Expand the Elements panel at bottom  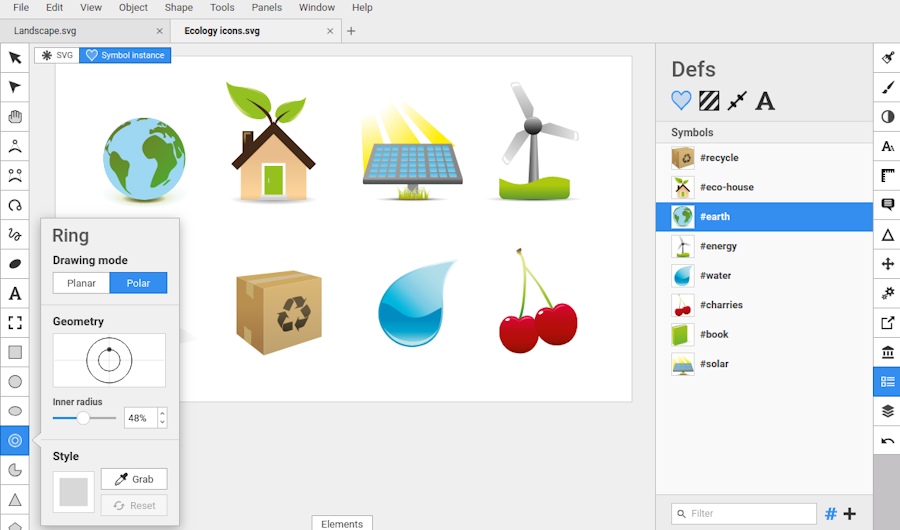click(342, 523)
